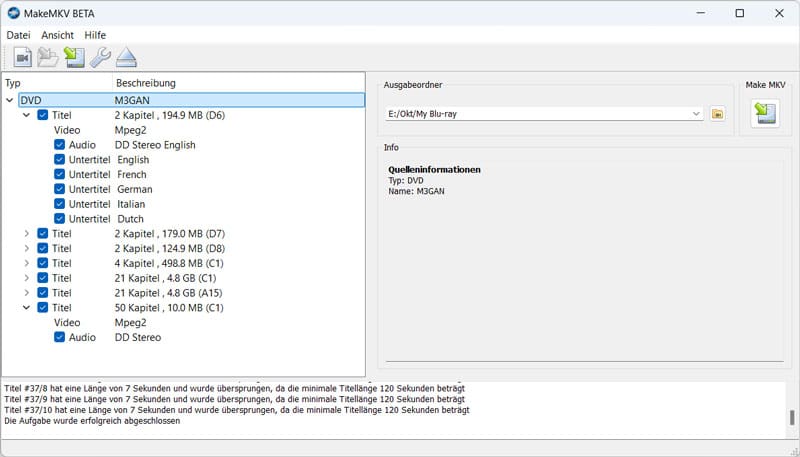Screen dimensions: 800x457
Task: Collapse the DVD M3GAN root node
Action: coord(10,100)
